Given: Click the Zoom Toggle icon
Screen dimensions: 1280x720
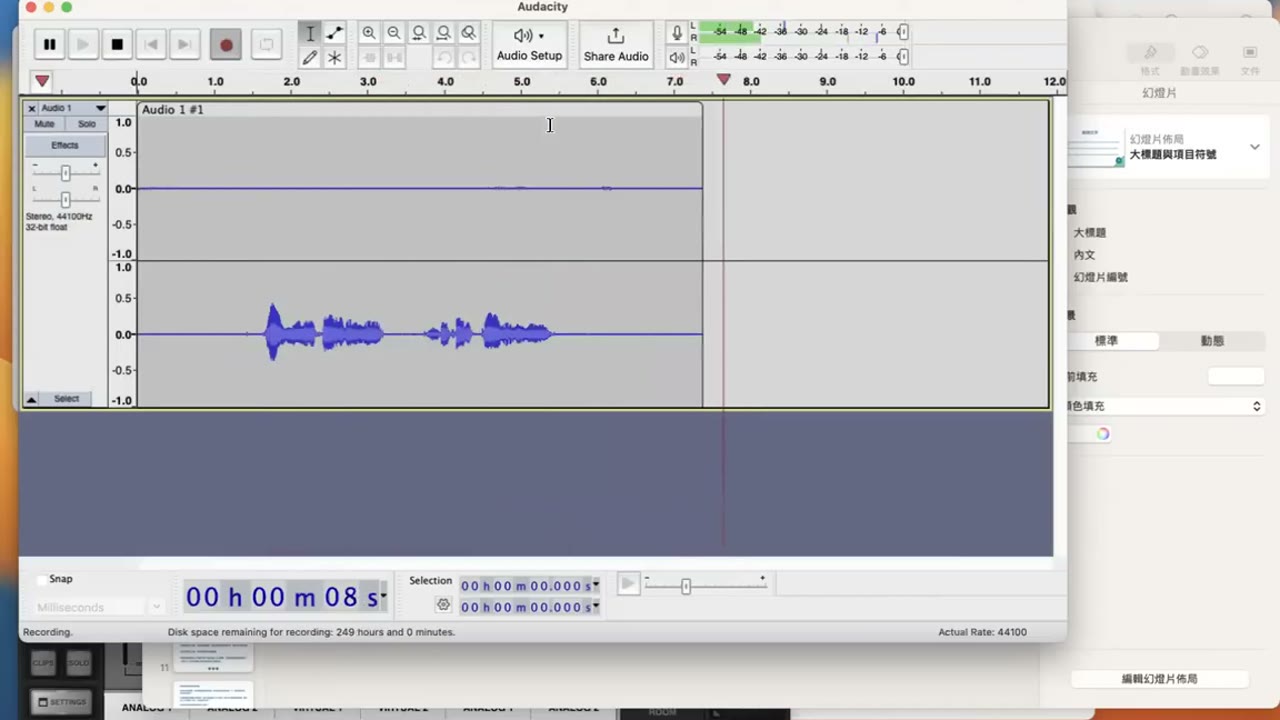Looking at the screenshot, I should click(469, 33).
